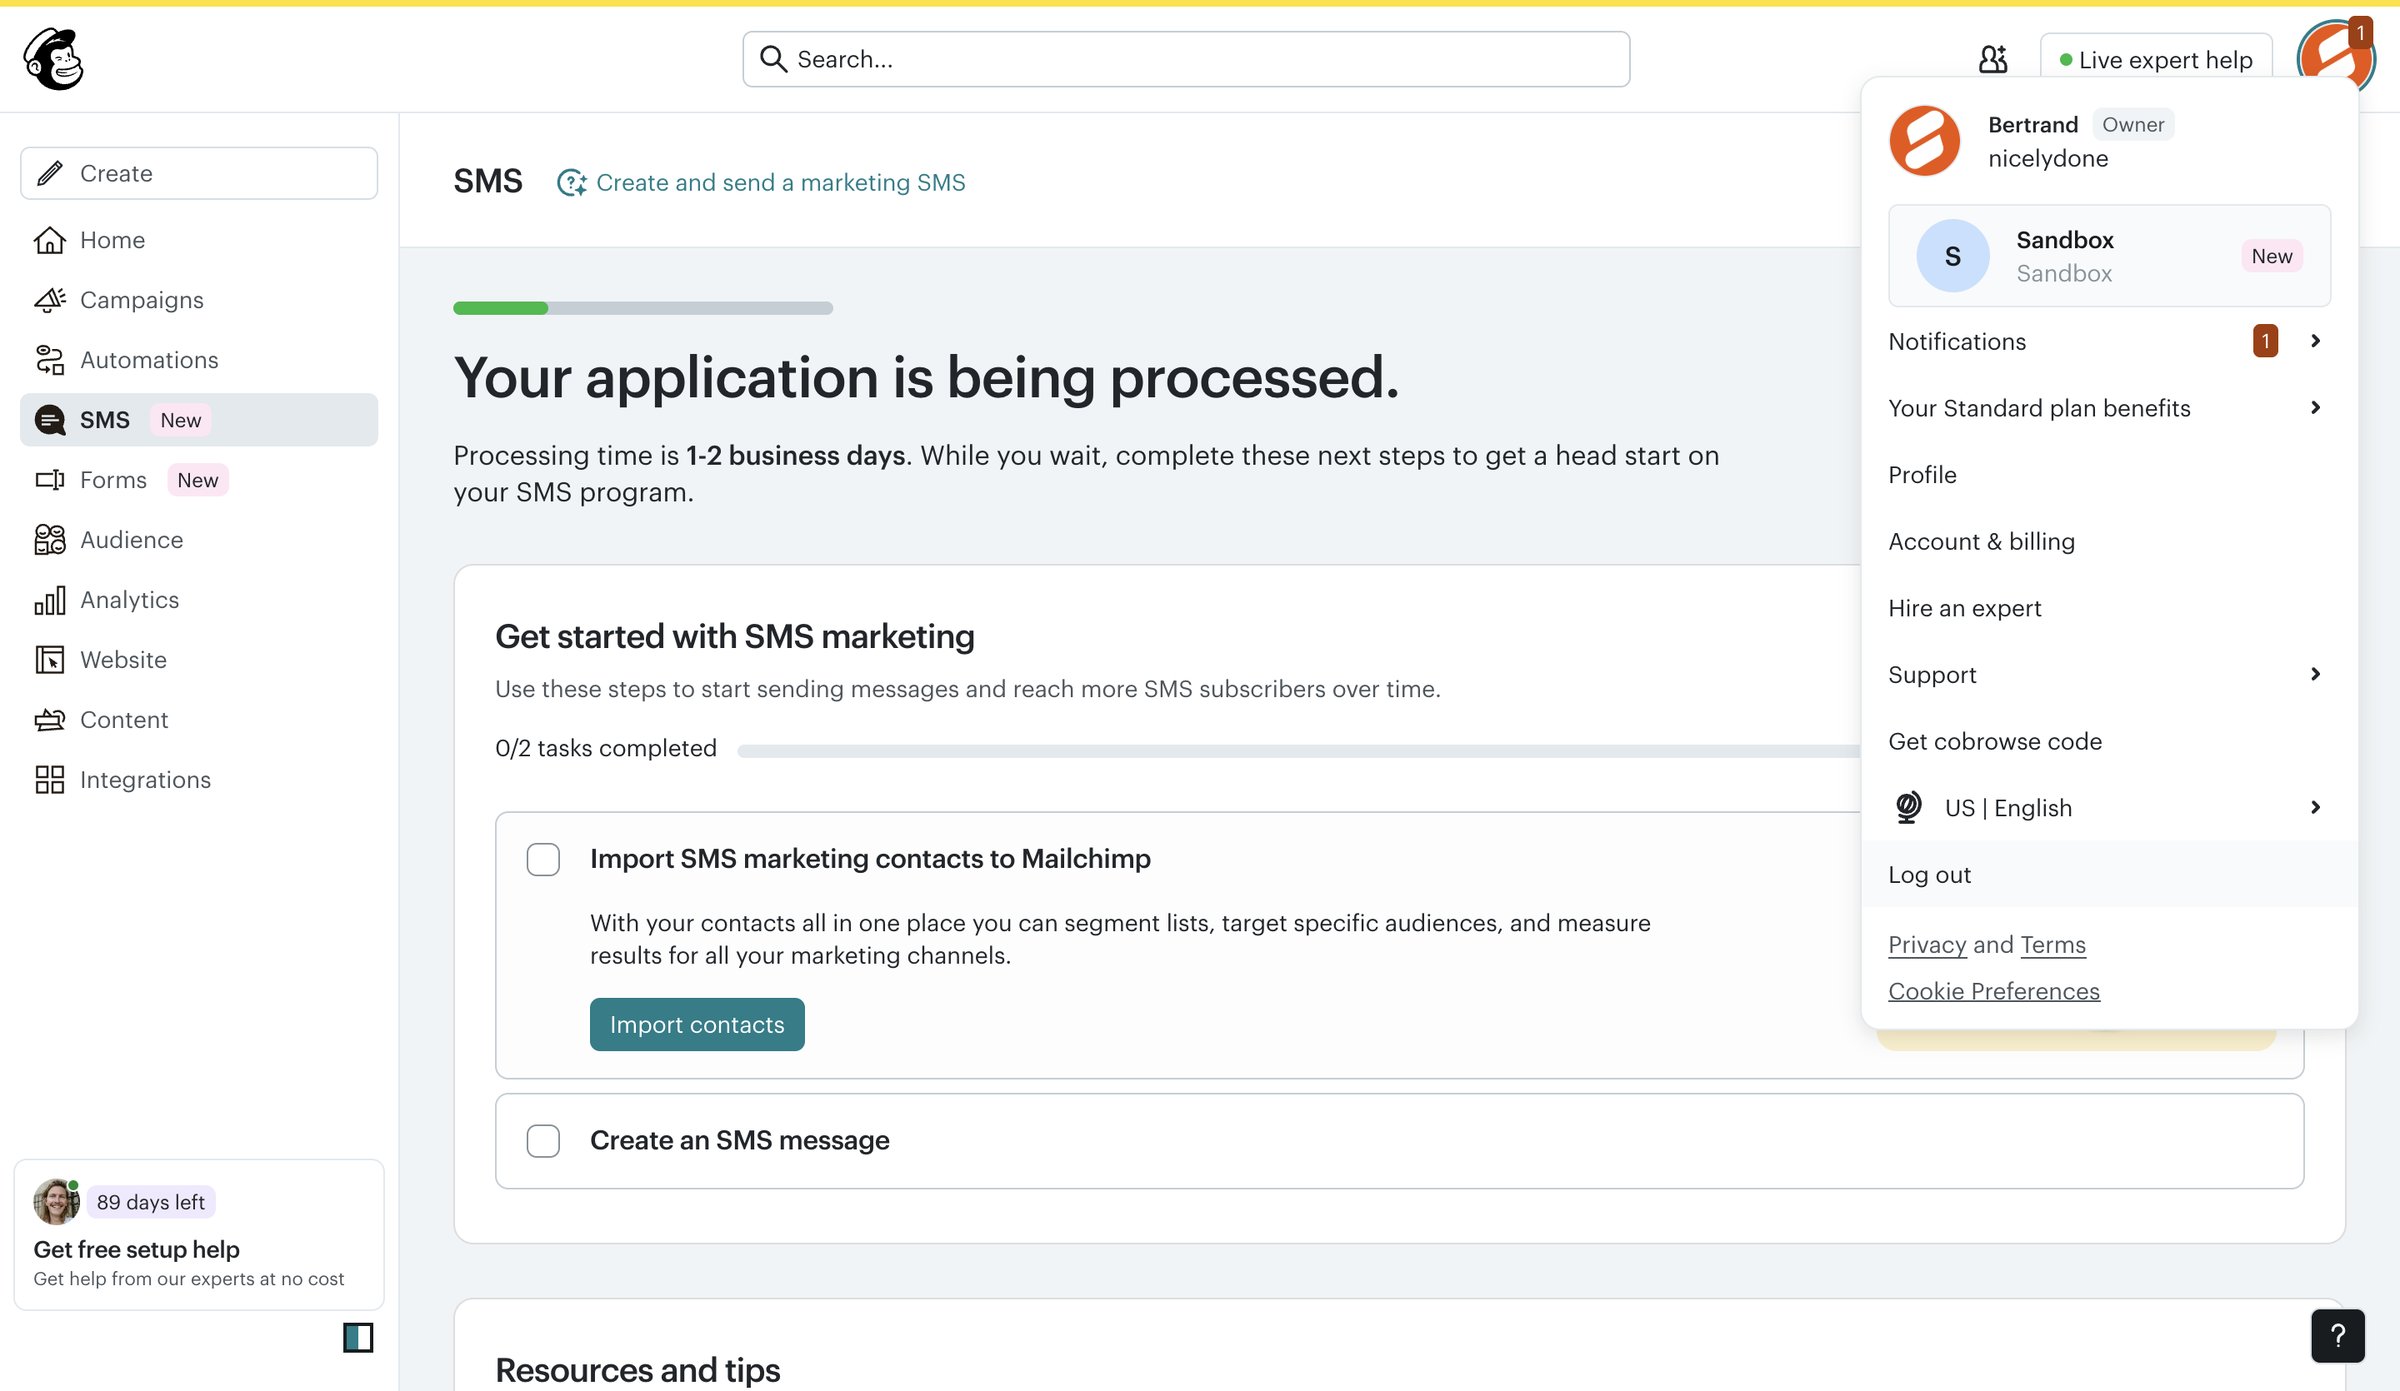Open the Support menu item
Image resolution: width=2400 pixels, height=1391 pixels.
[2109, 674]
